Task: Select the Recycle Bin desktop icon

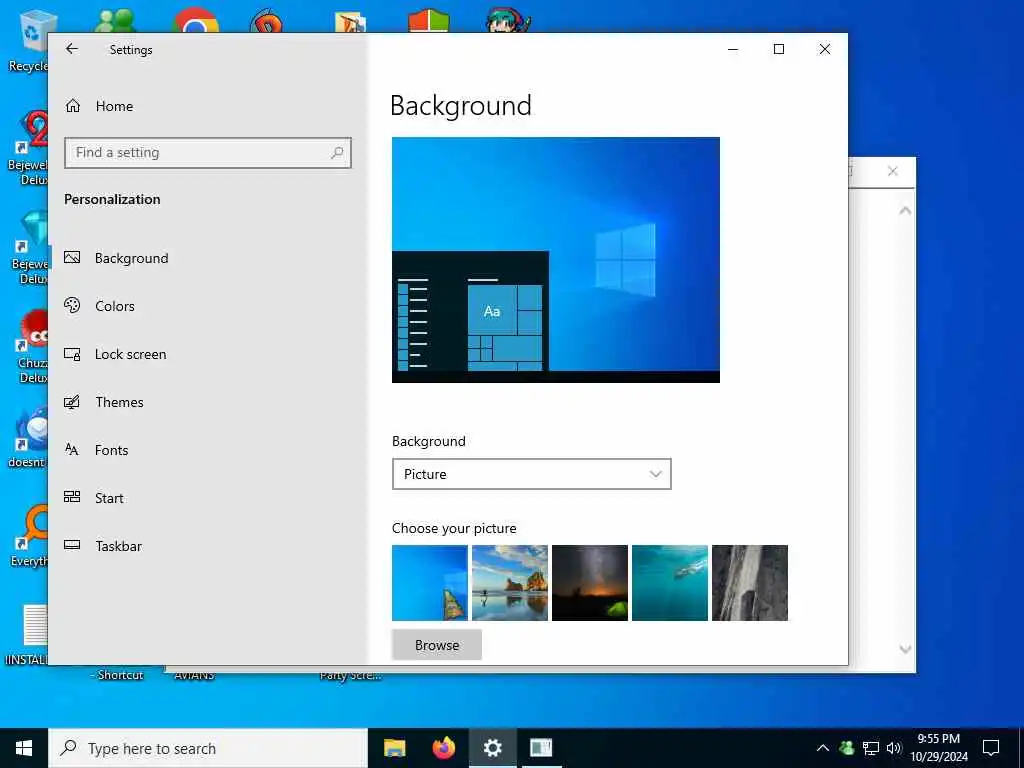Action: point(28,42)
